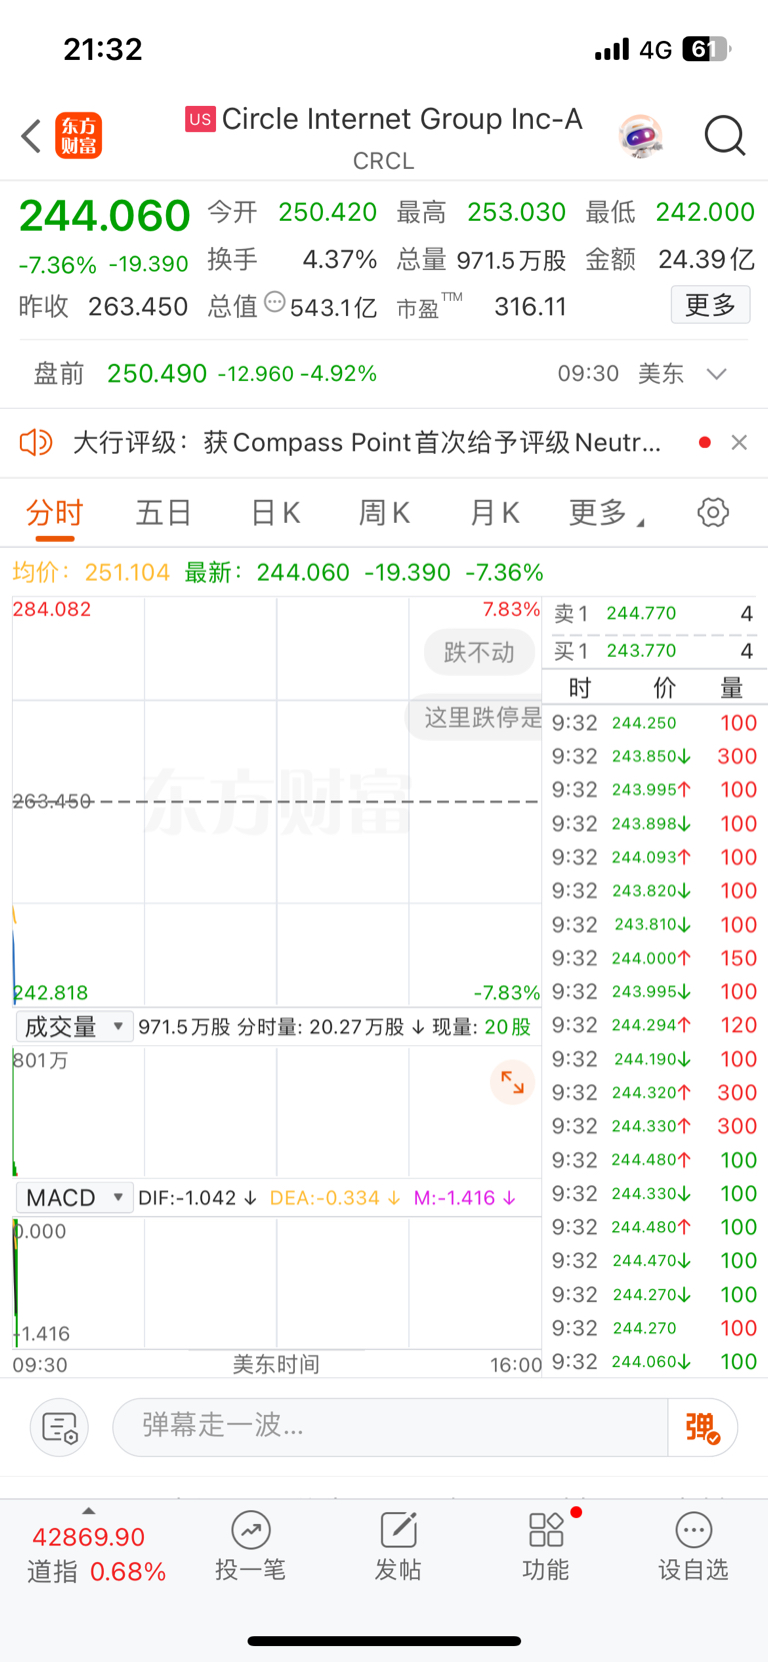Tap the 发帖 post icon
Viewport: 768px width, 1663px height.
click(x=398, y=1530)
